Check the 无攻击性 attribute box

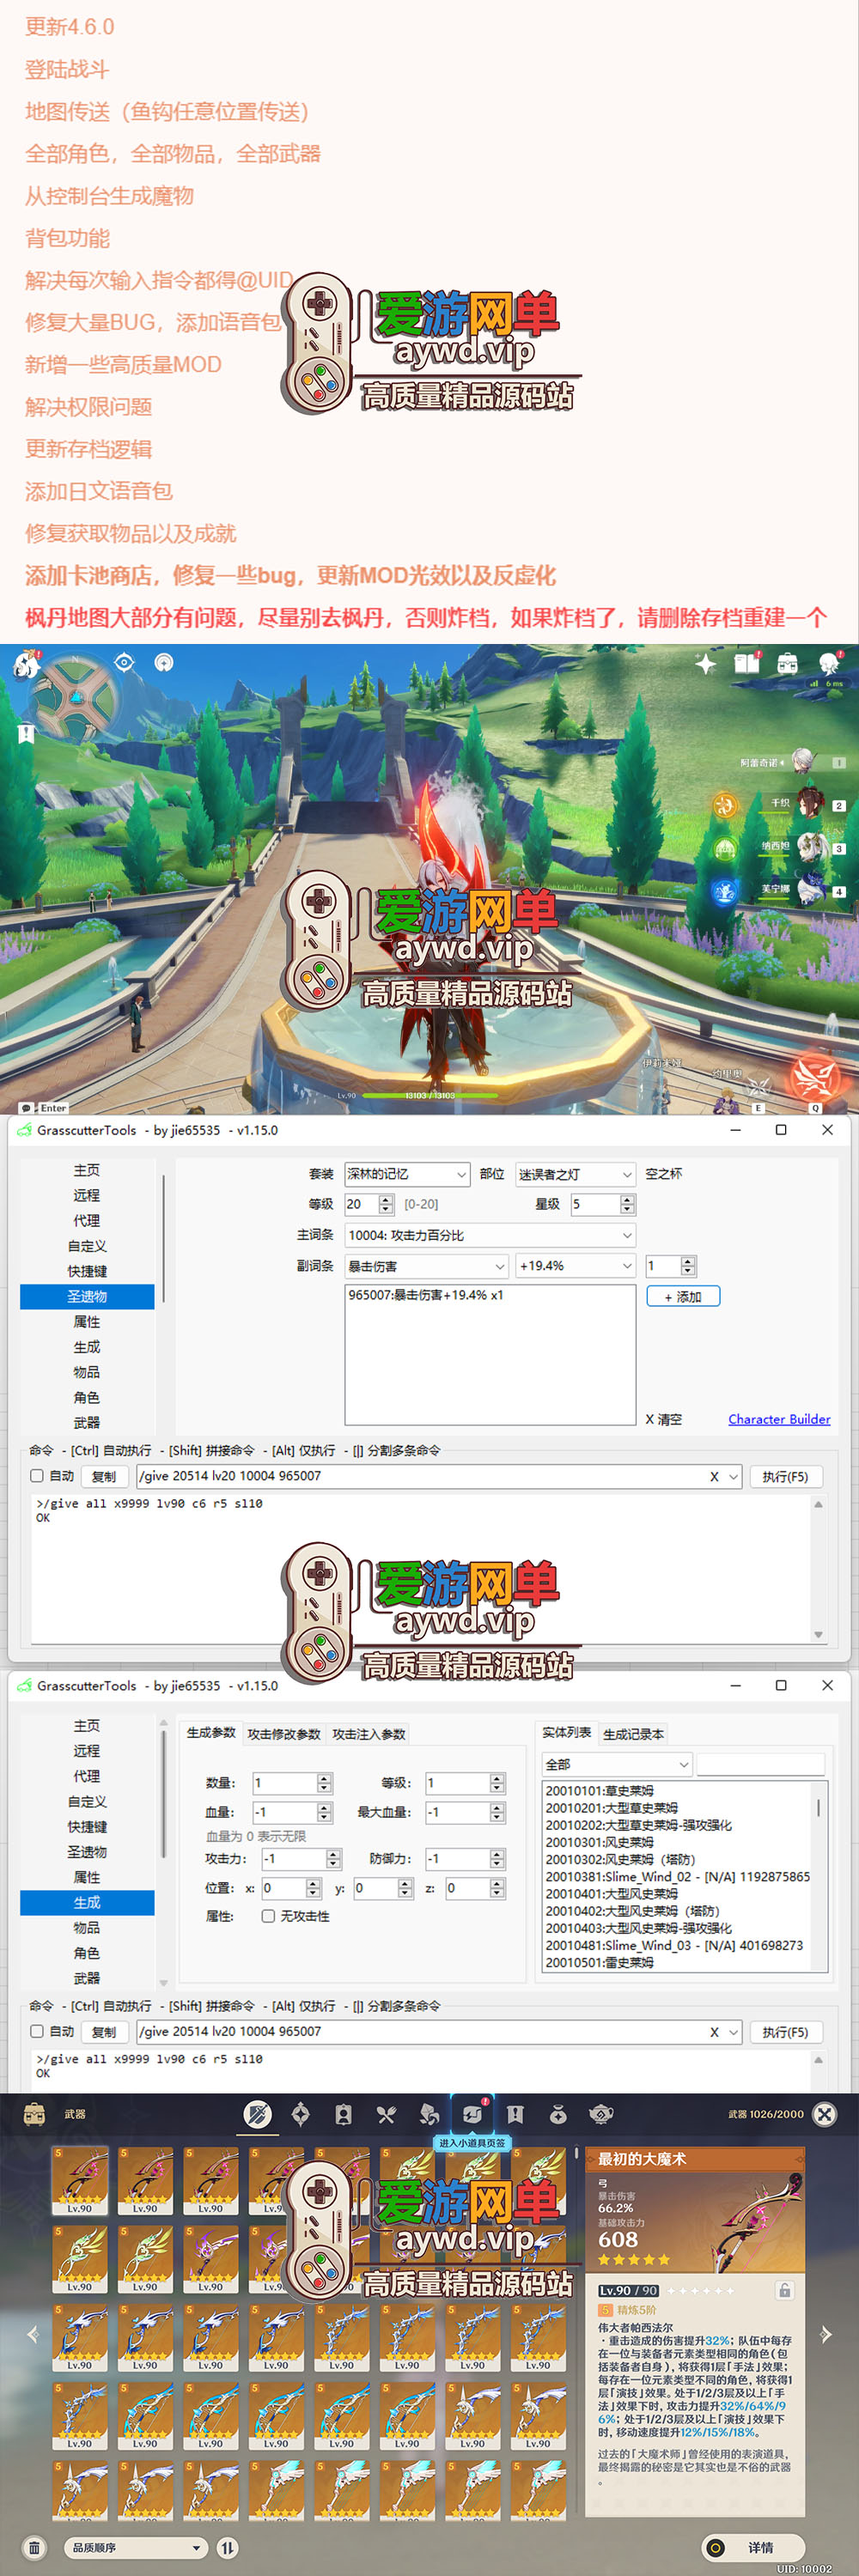click(x=268, y=1915)
